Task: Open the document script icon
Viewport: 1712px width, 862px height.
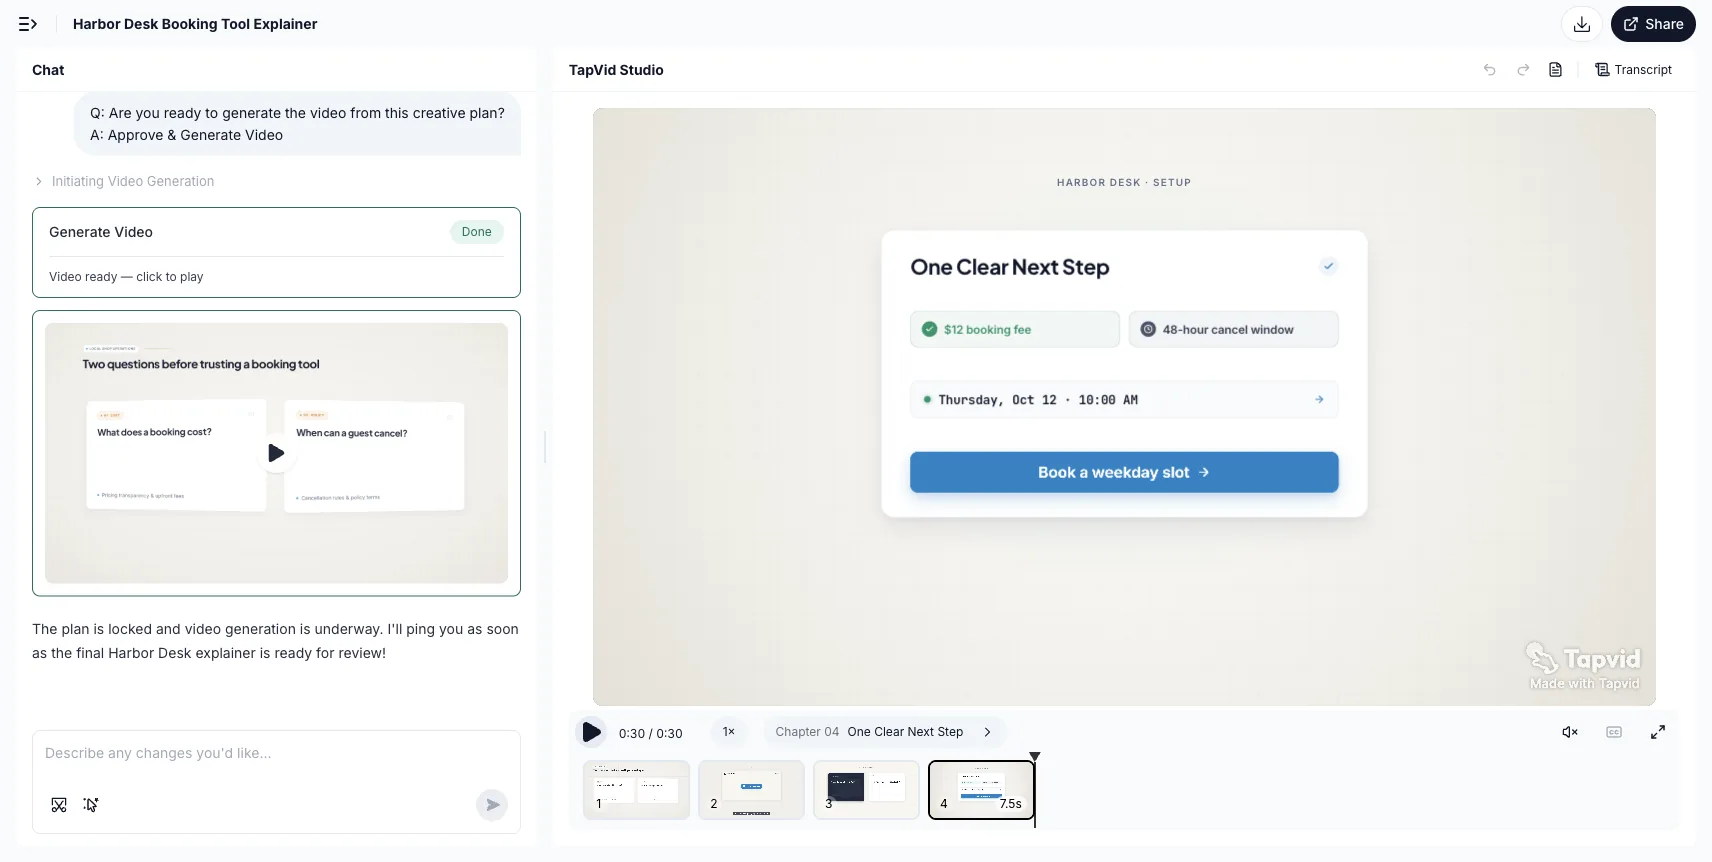Action: point(1555,70)
